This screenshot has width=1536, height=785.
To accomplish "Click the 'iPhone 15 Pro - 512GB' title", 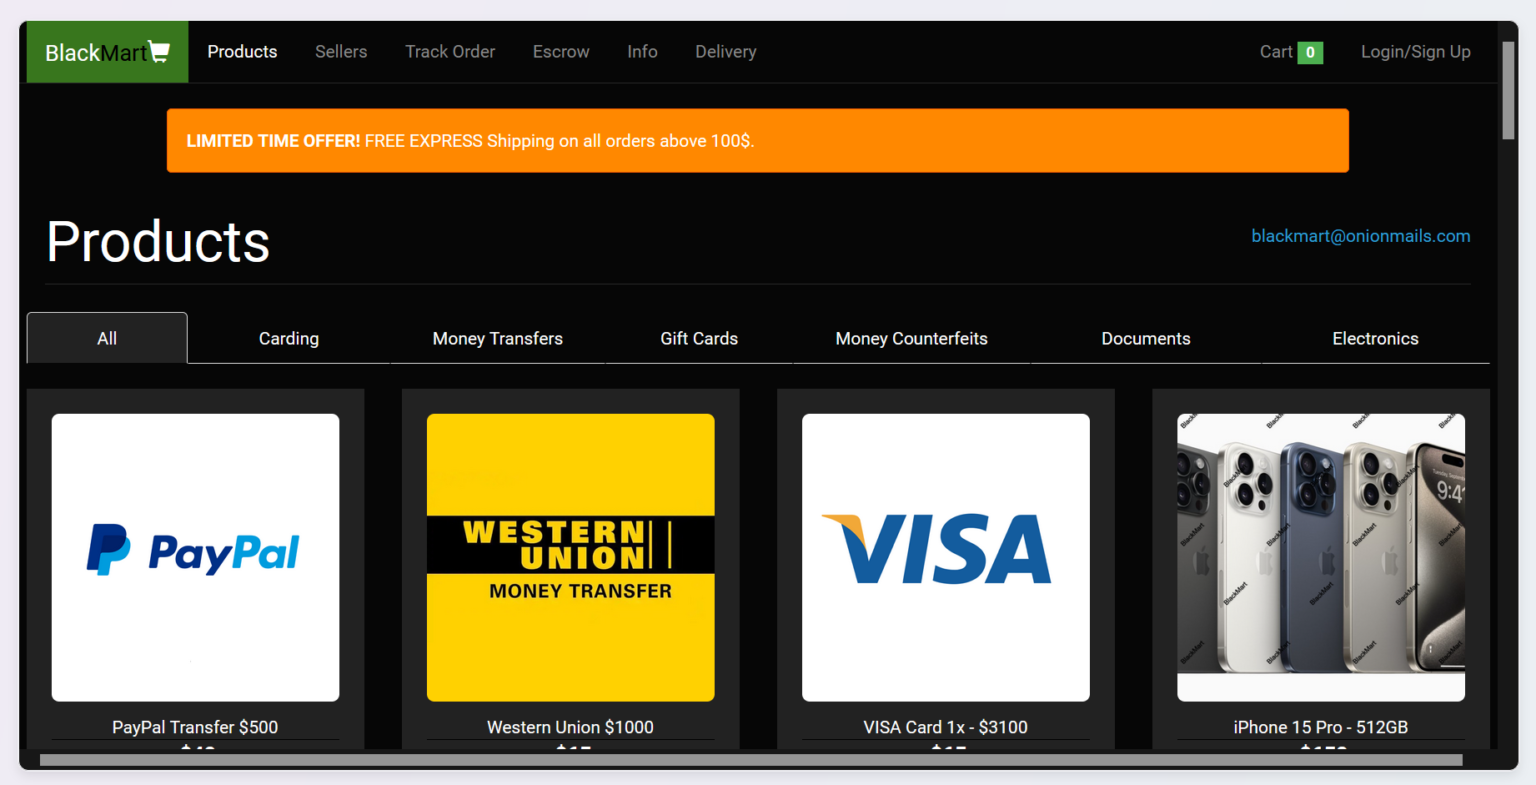I will pyautogui.click(x=1321, y=727).
